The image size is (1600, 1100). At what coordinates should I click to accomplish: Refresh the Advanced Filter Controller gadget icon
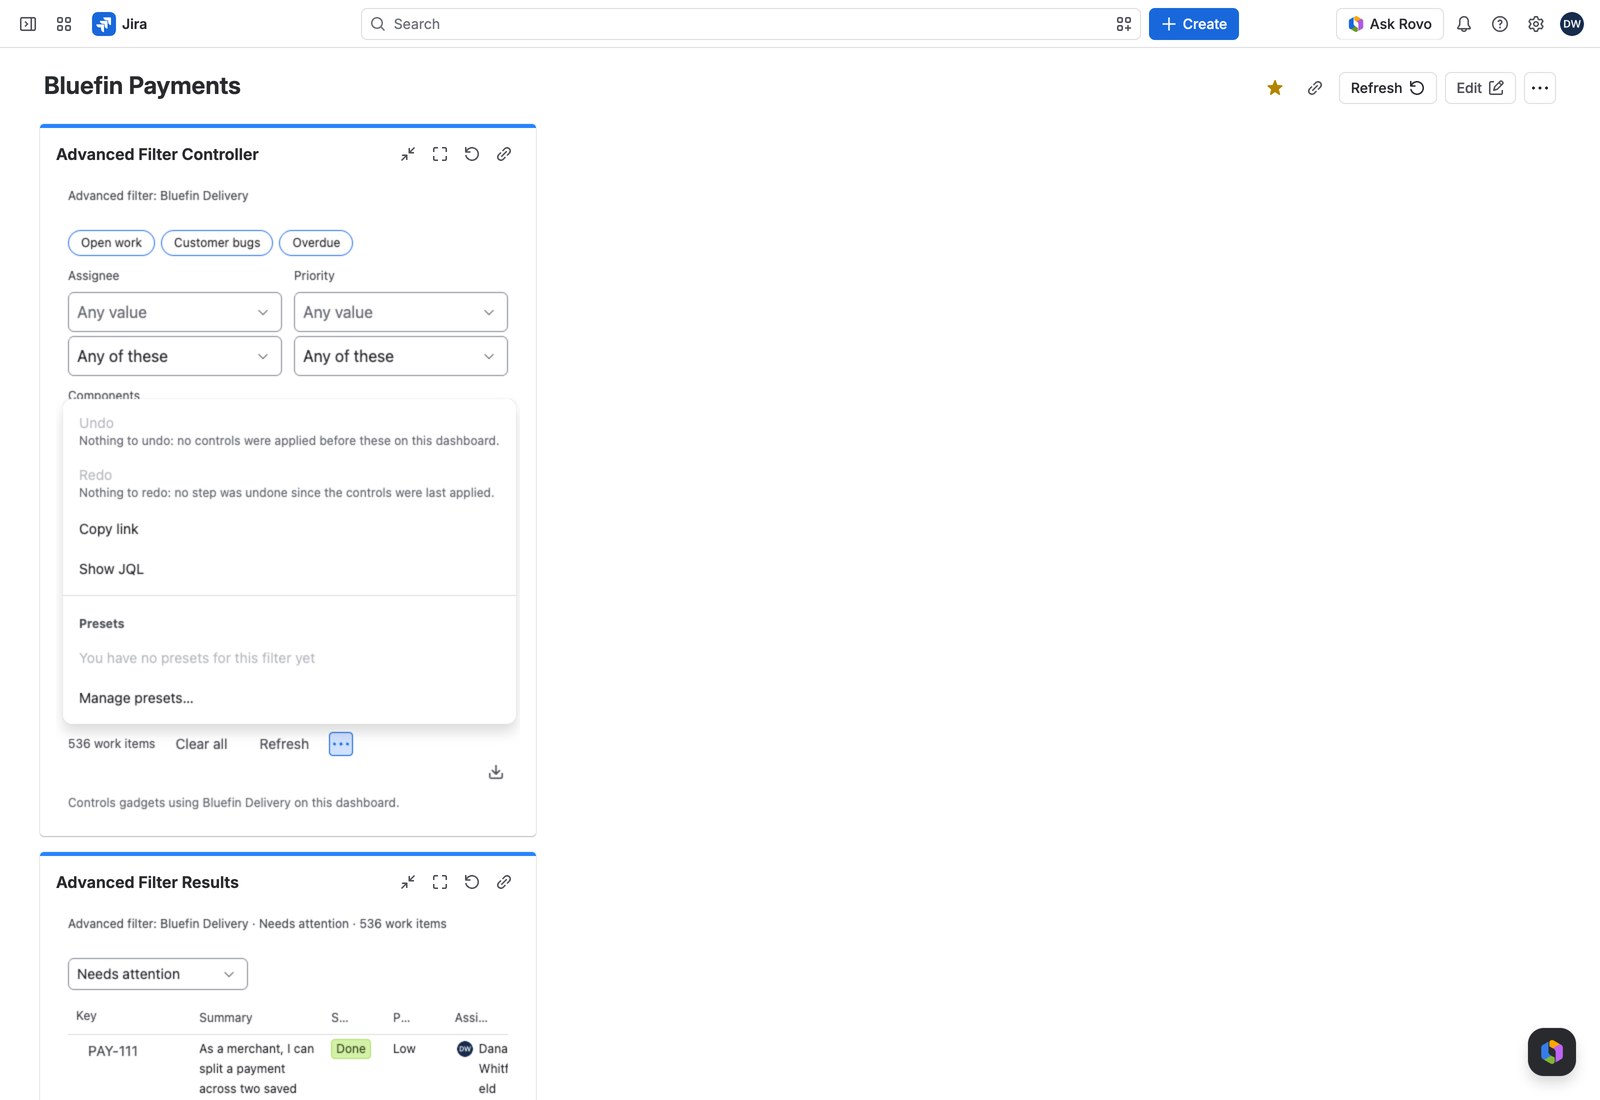tap(472, 154)
